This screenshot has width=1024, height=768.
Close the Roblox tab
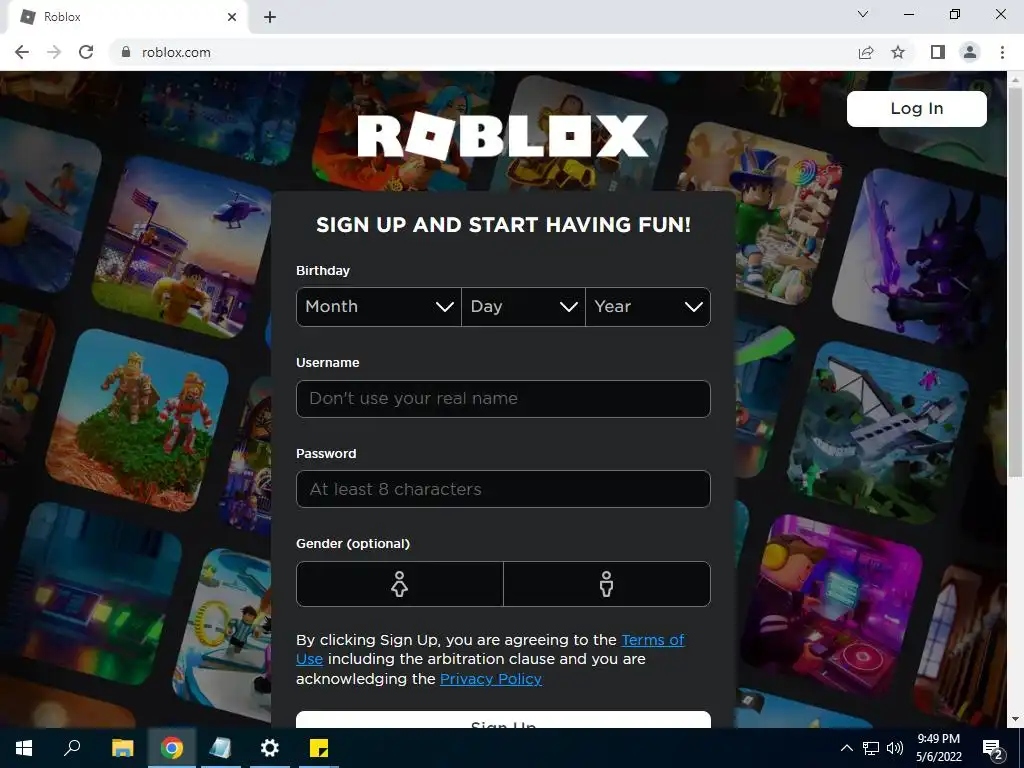232,17
